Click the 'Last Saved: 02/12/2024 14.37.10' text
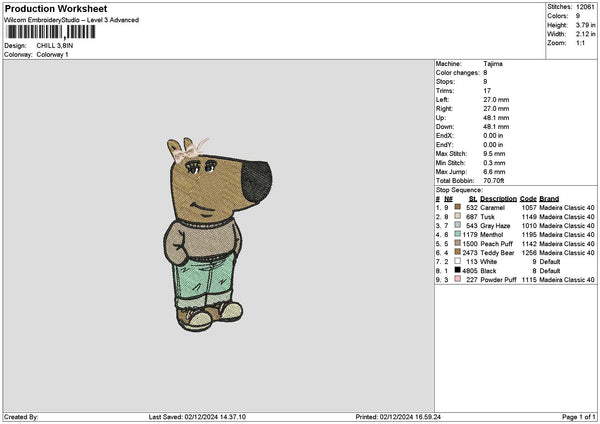 coord(197,417)
